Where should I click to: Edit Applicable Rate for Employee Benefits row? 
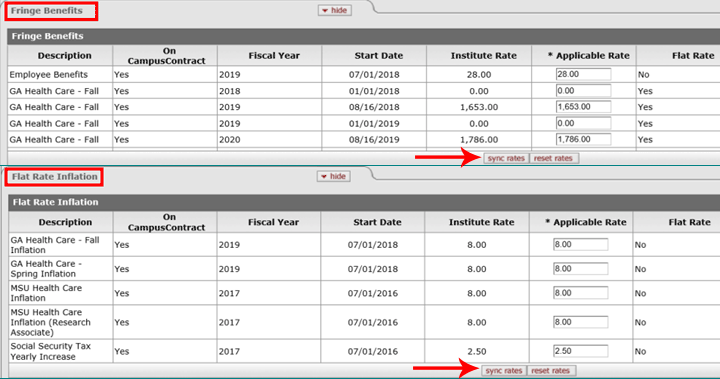(x=583, y=74)
